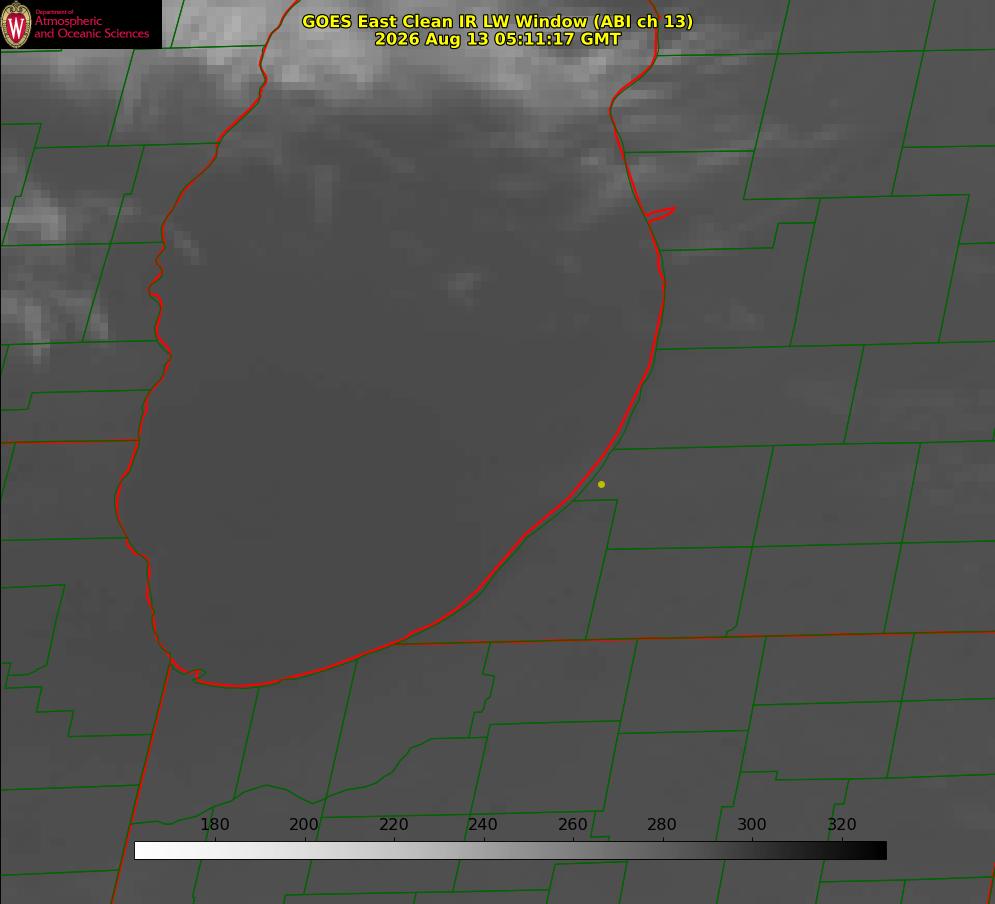995x904 pixels.
Task: Click the 320 colorbar label
Action: tap(842, 824)
